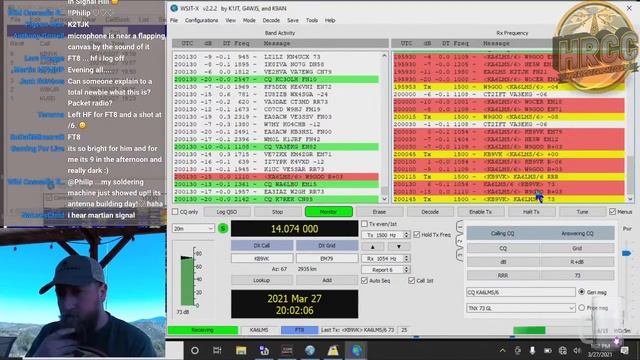640x360 pixels.
Task: Click the microphone tray icon
Action: 532,350
